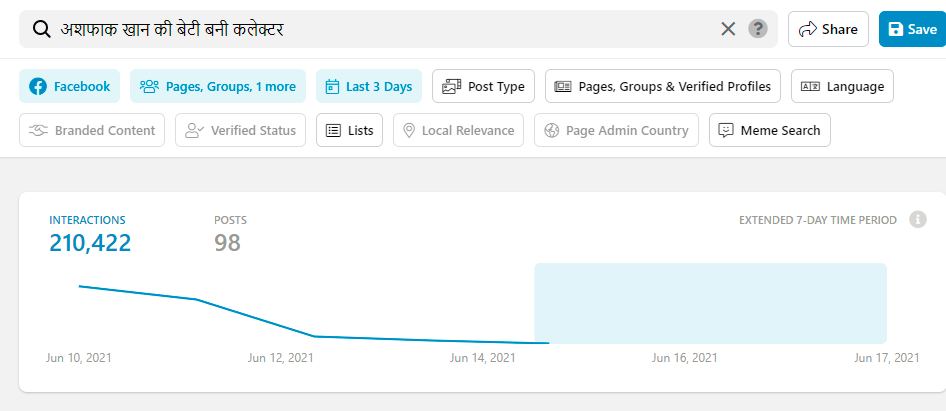Open the Last 3 Days date filter
This screenshot has width=946, height=411.
[369, 86]
